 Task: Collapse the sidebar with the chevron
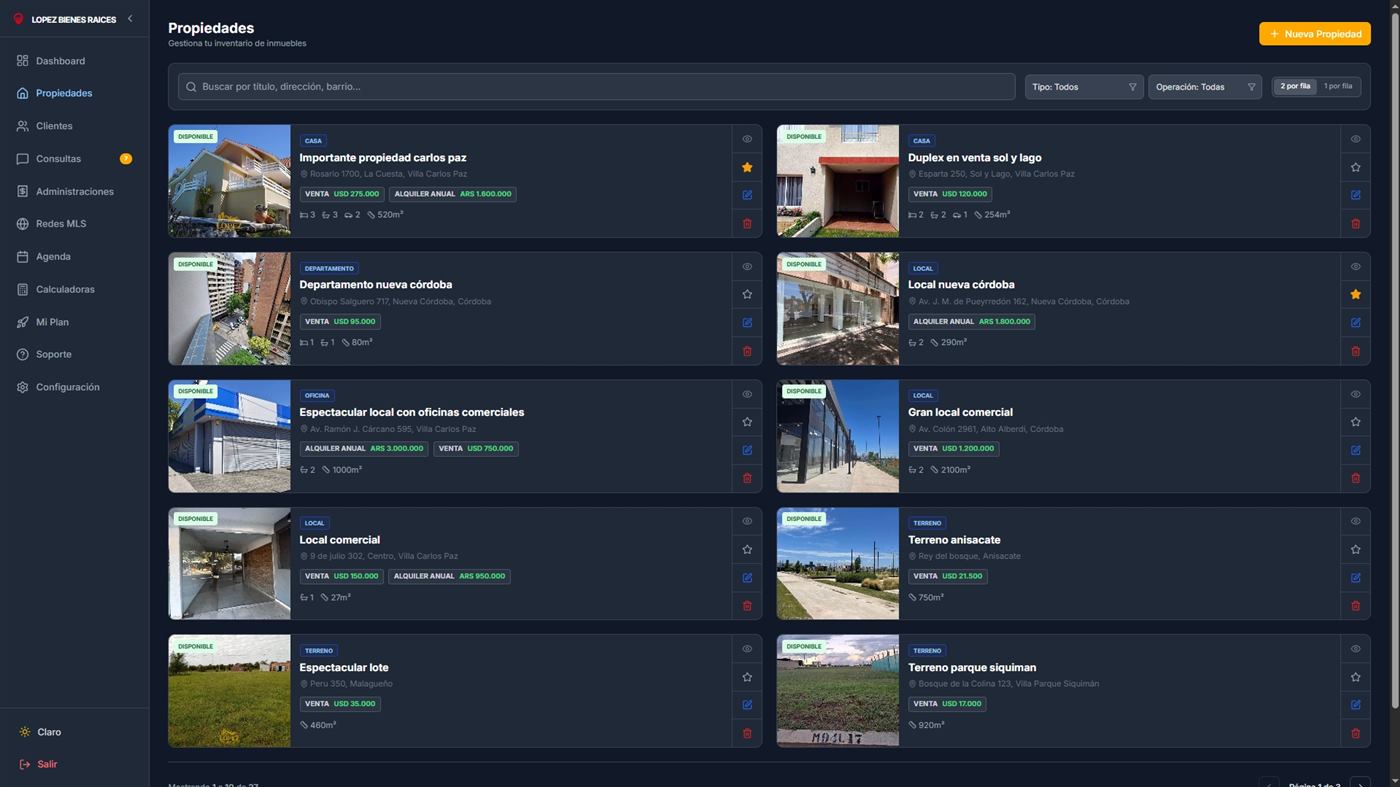tap(130, 18)
